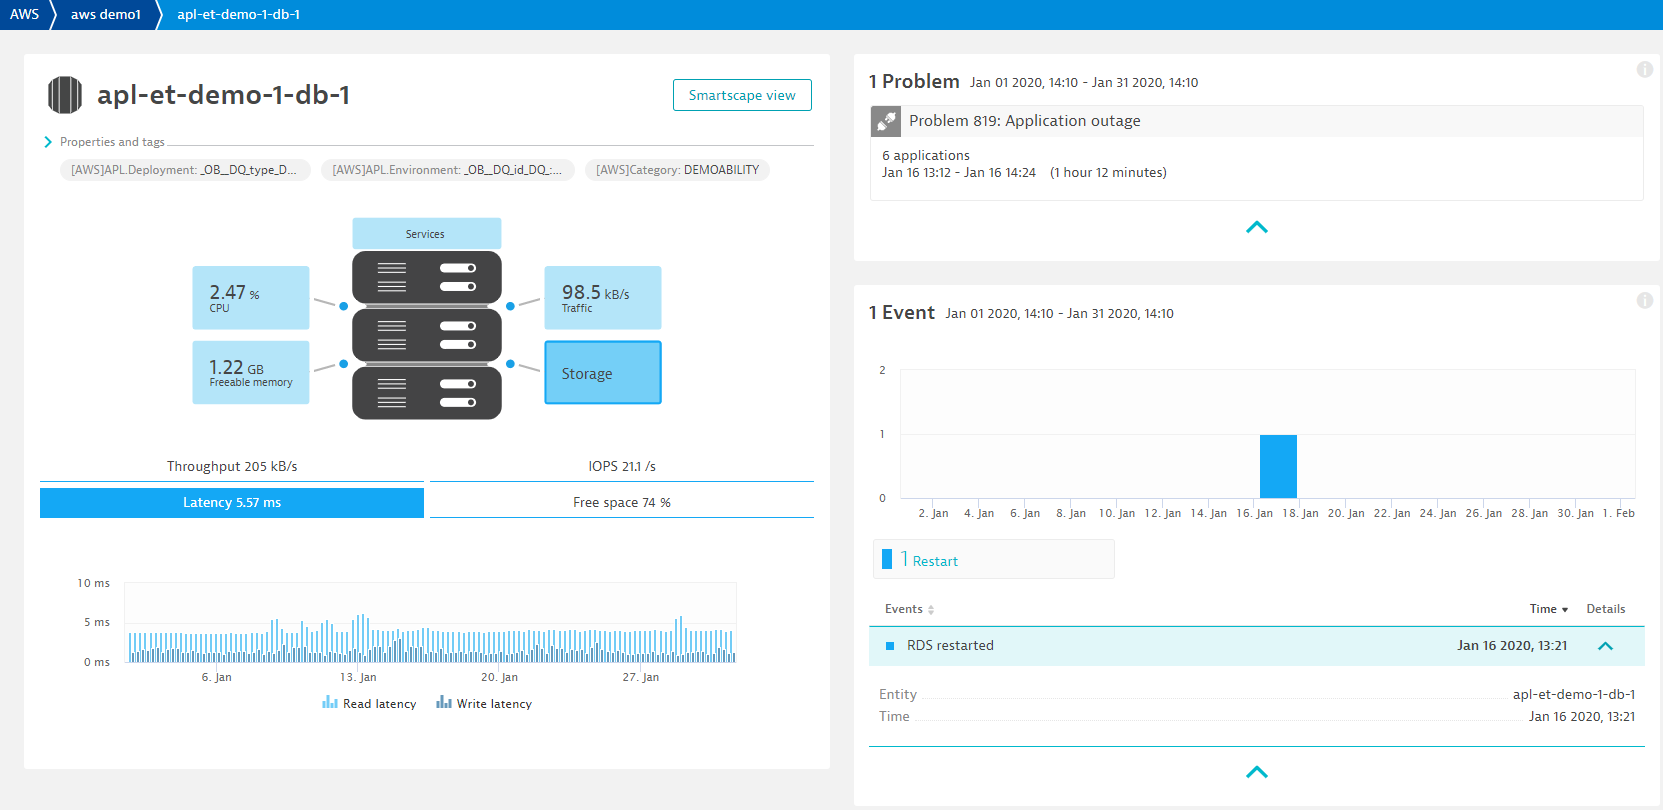Click the Write latency legend label
The height and width of the screenshot is (810, 1663).
(494, 704)
